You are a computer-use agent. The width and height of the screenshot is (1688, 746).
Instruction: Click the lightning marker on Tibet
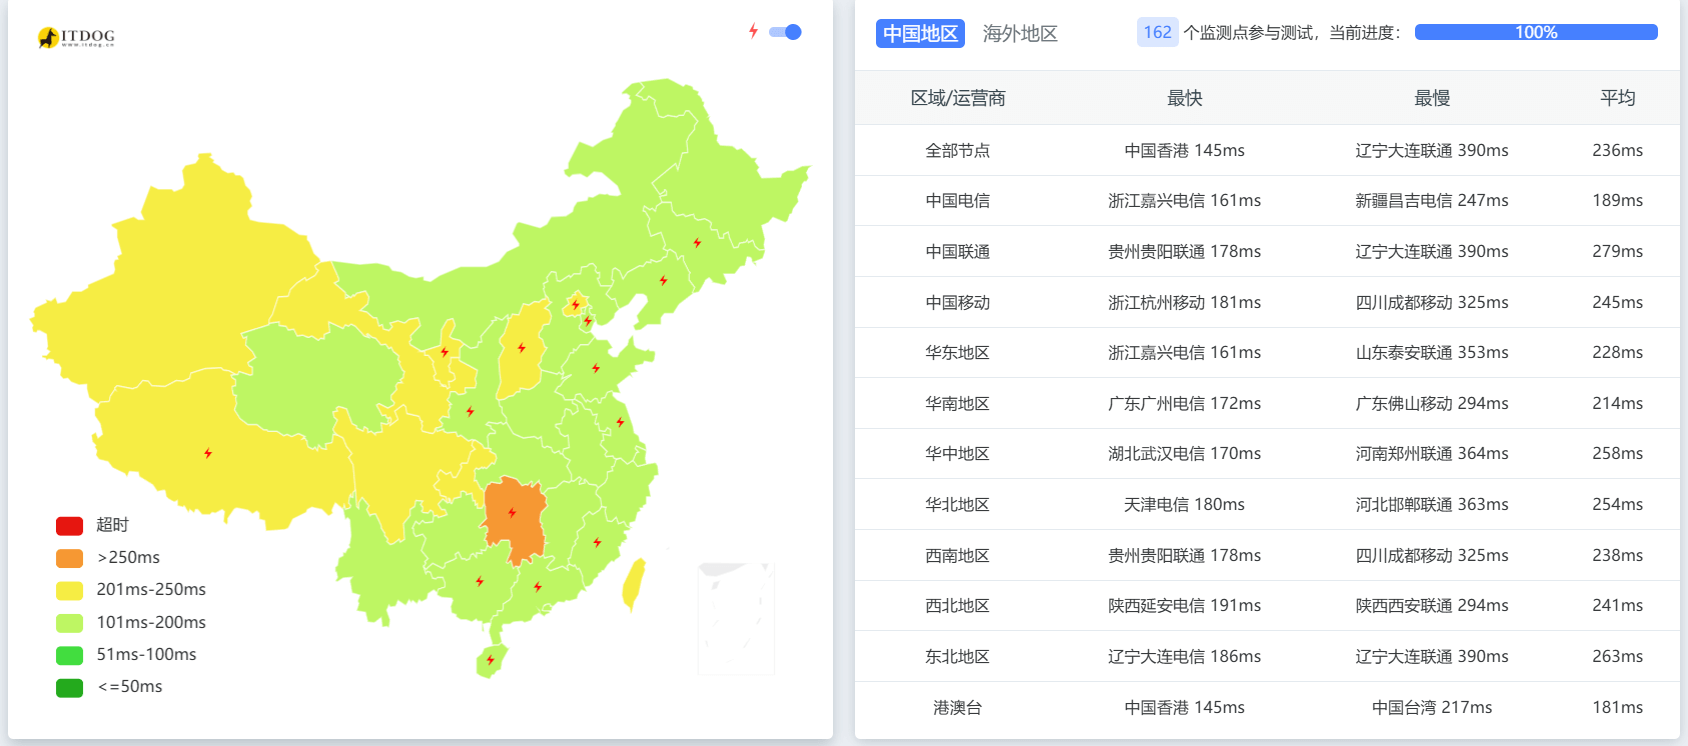(208, 454)
